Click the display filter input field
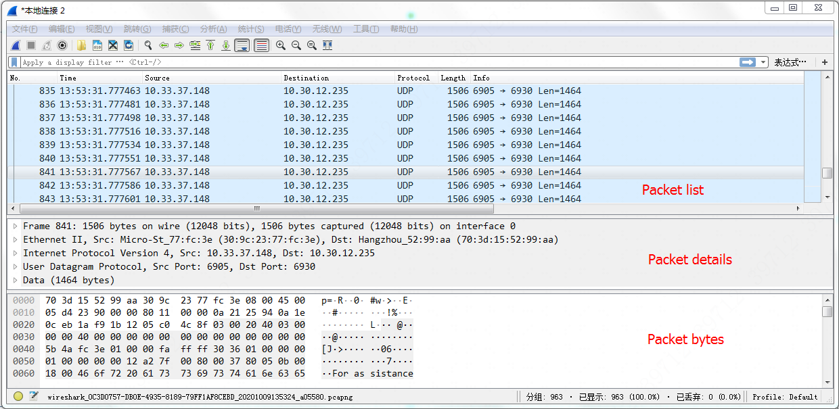 [x=380, y=62]
